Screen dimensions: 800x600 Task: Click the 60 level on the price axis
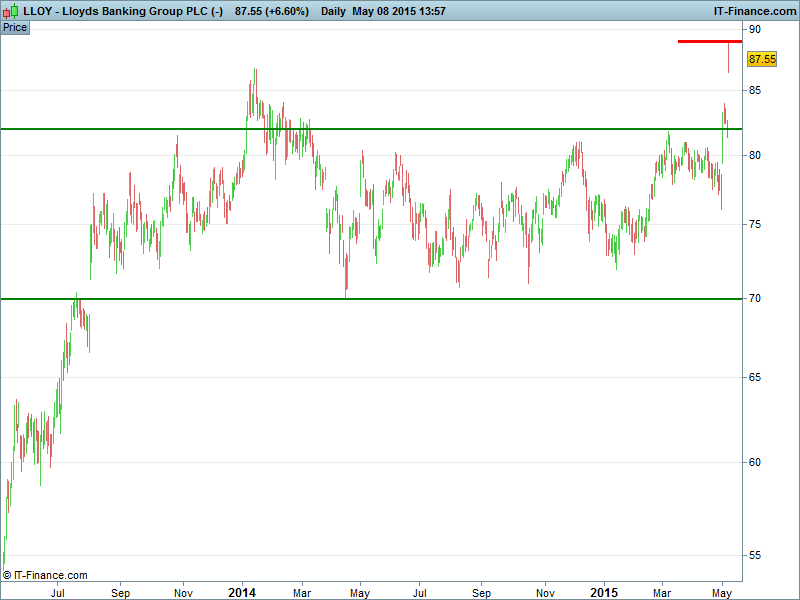tap(755, 462)
